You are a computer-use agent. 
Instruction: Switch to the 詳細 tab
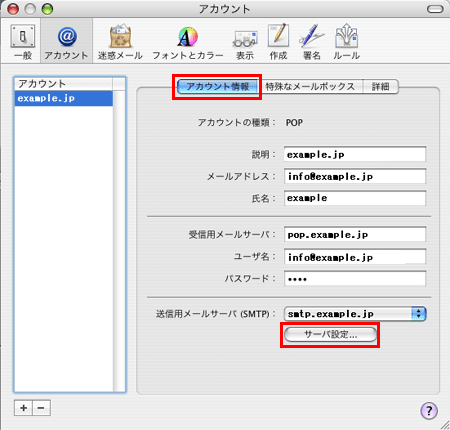point(380,87)
